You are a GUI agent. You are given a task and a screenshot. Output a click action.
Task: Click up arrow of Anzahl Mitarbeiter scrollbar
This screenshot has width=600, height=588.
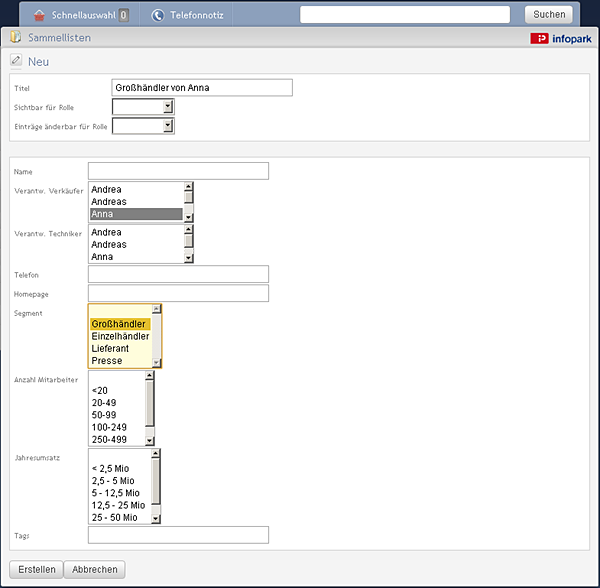tap(149, 375)
